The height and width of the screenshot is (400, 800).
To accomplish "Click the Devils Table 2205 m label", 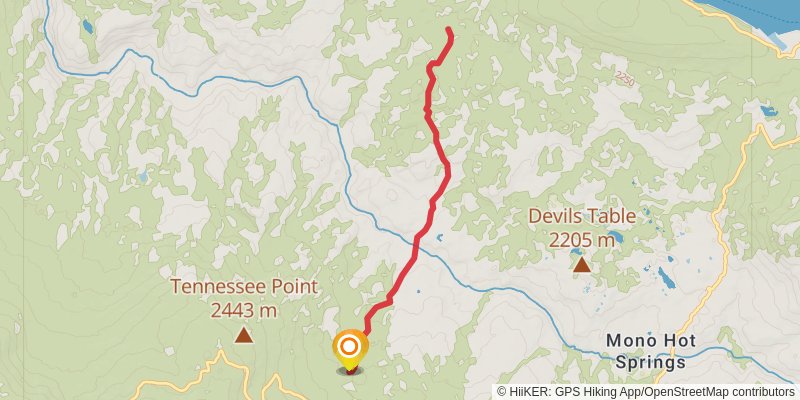I will coord(582,228).
